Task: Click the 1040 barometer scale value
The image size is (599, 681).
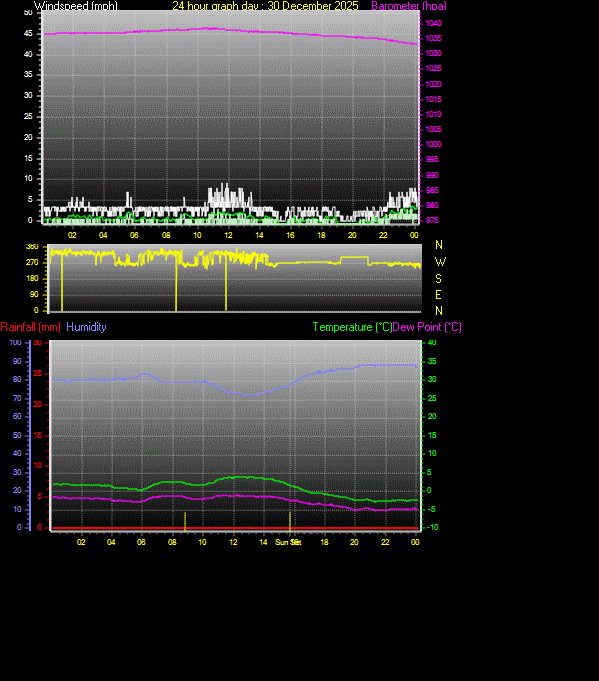Action: click(x=433, y=23)
